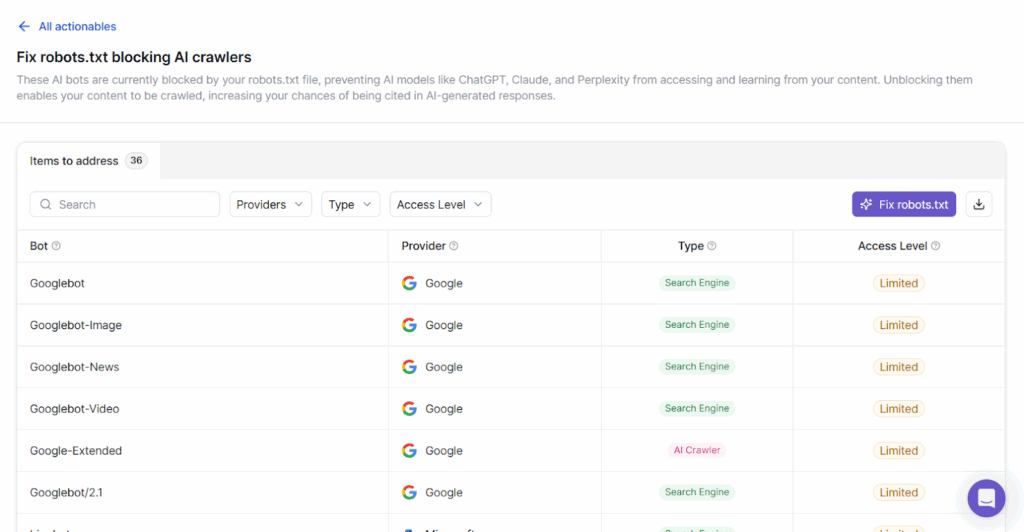Open the All actionables link
Image resolution: width=1024 pixels, height=532 pixels.
pos(77,26)
